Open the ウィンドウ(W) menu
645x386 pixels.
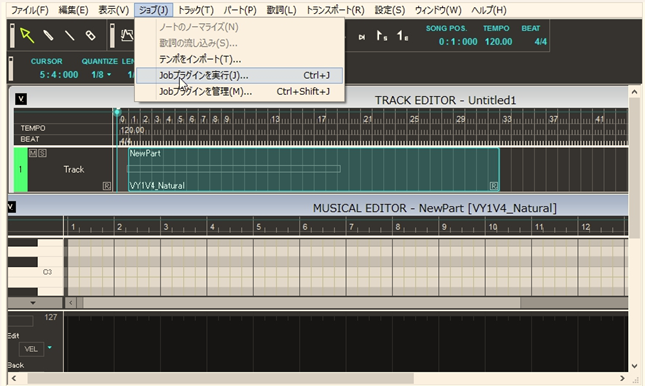click(x=438, y=10)
